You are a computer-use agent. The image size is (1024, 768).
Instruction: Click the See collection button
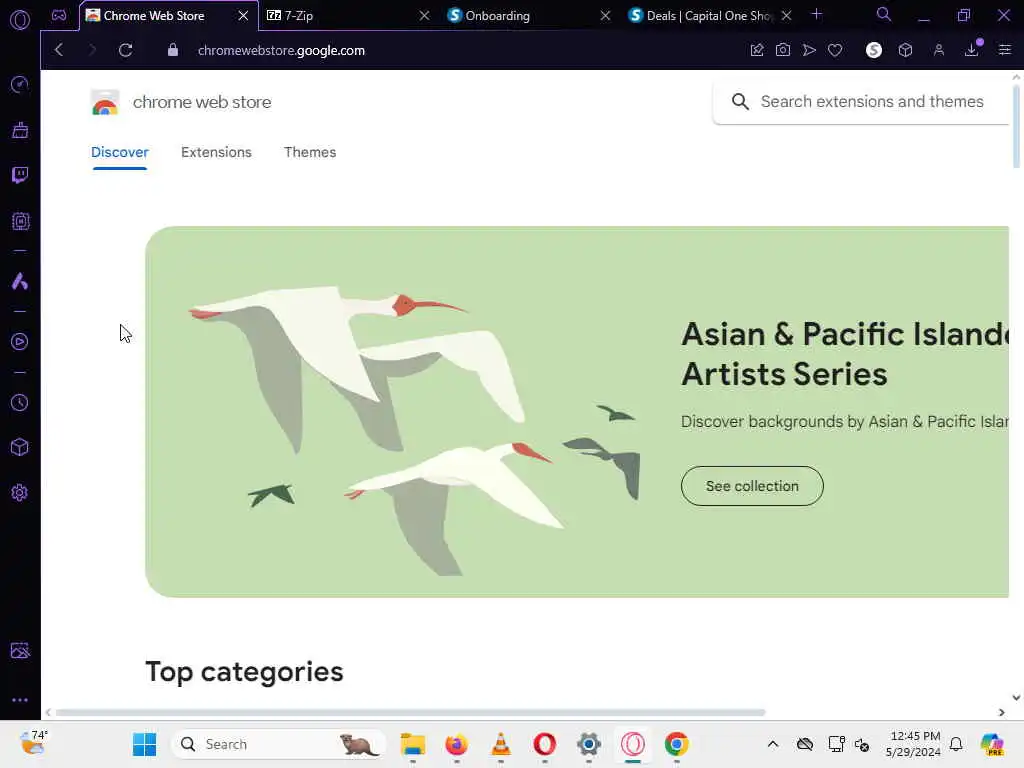coord(752,486)
